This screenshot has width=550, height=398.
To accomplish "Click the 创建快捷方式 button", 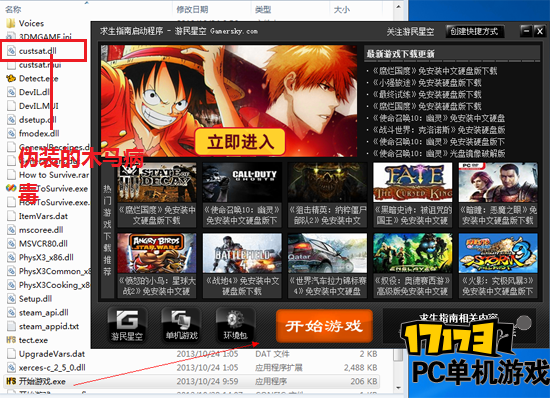I will point(475,32).
